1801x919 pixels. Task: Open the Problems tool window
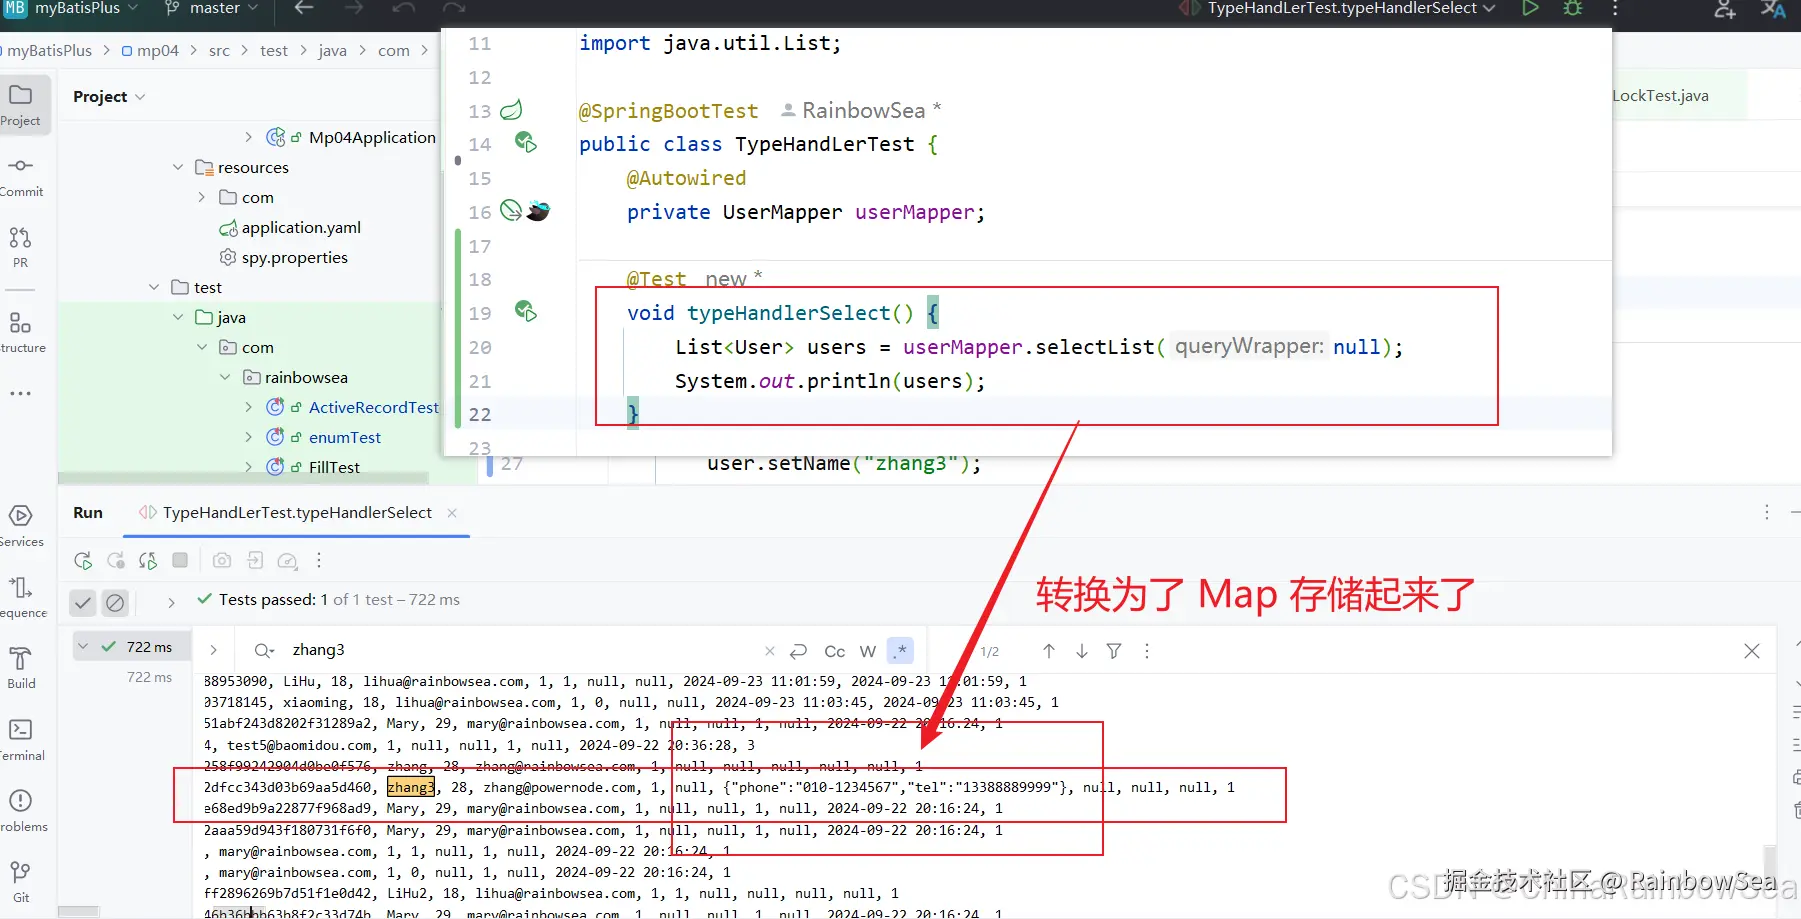[20, 810]
